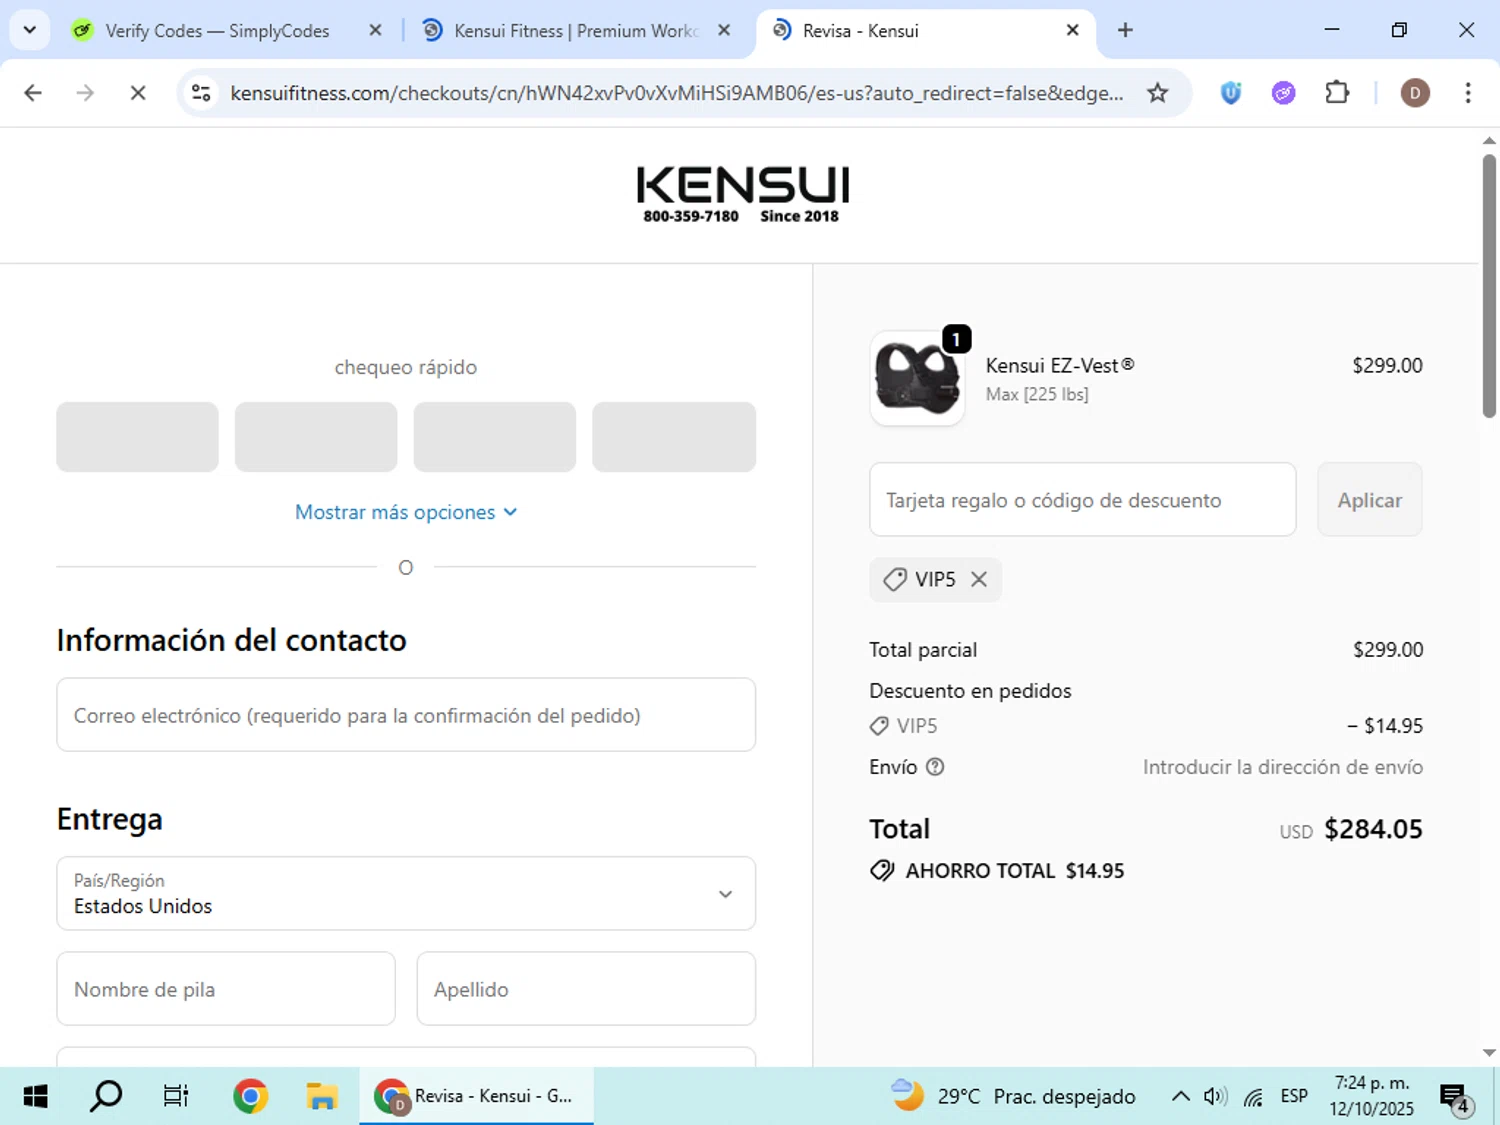Close the Kensui Fitness tab

coord(724,30)
